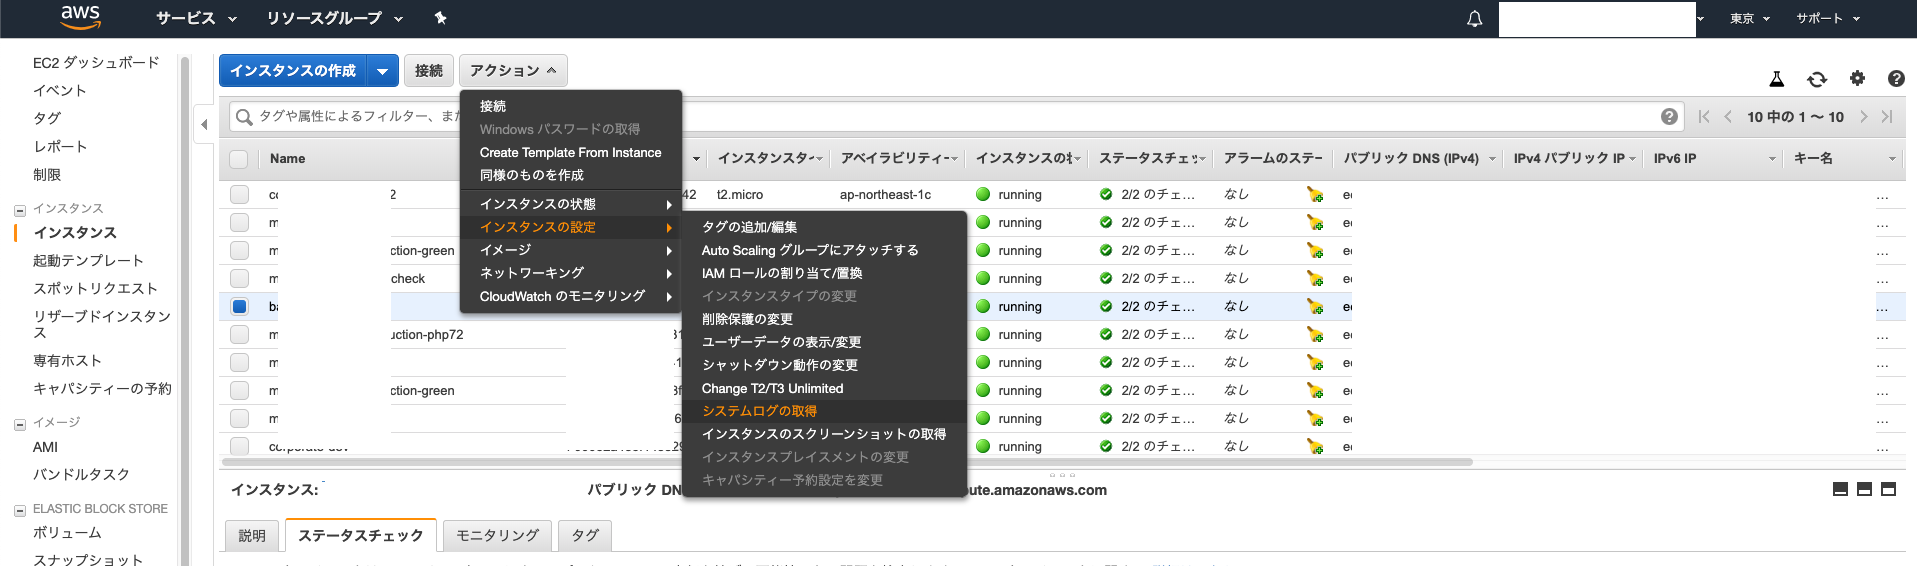The width and height of the screenshot is (1917, 566).
Task: Tick the checkbox in the check row
Action: [239, 278]
